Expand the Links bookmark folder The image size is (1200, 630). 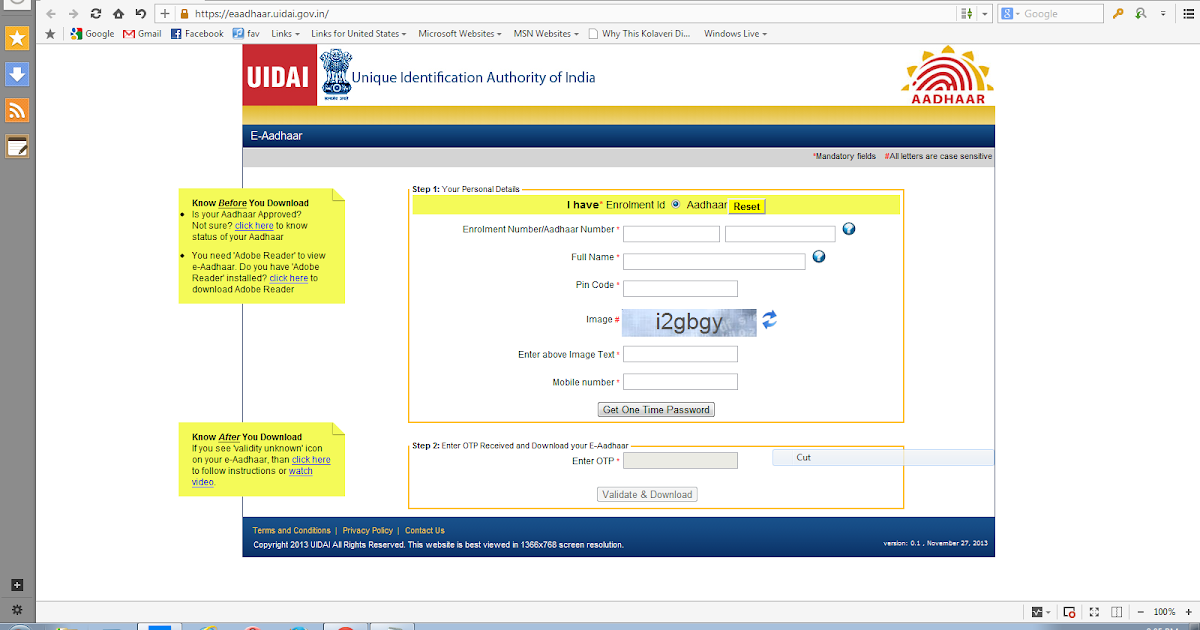(286, 33)
